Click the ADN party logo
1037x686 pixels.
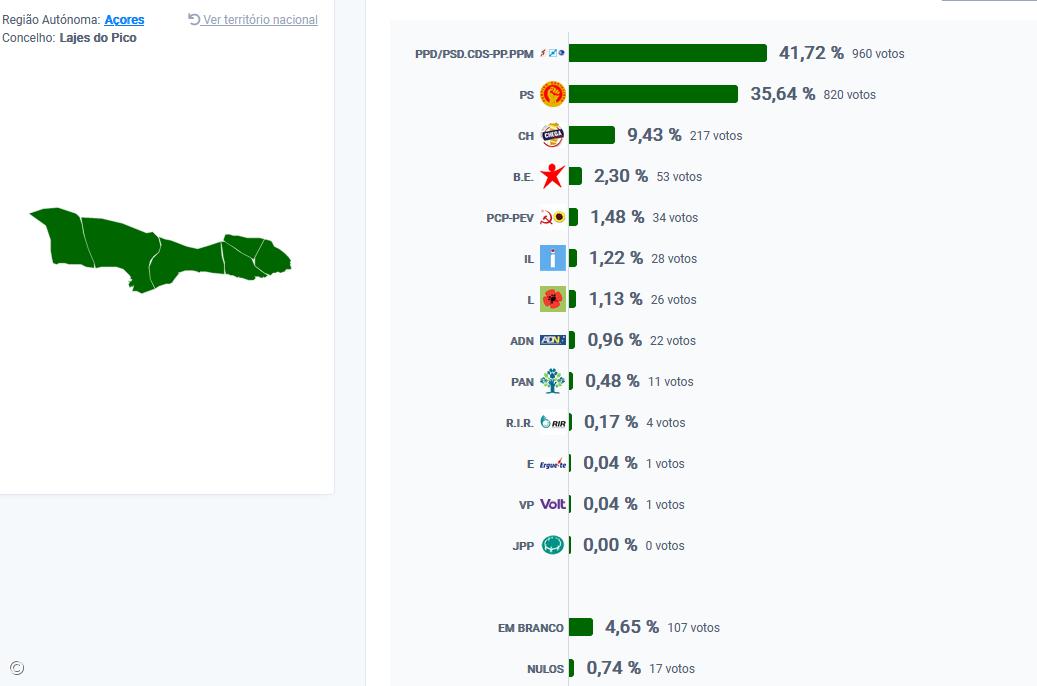pyautogui.click(x=552, y=340)
